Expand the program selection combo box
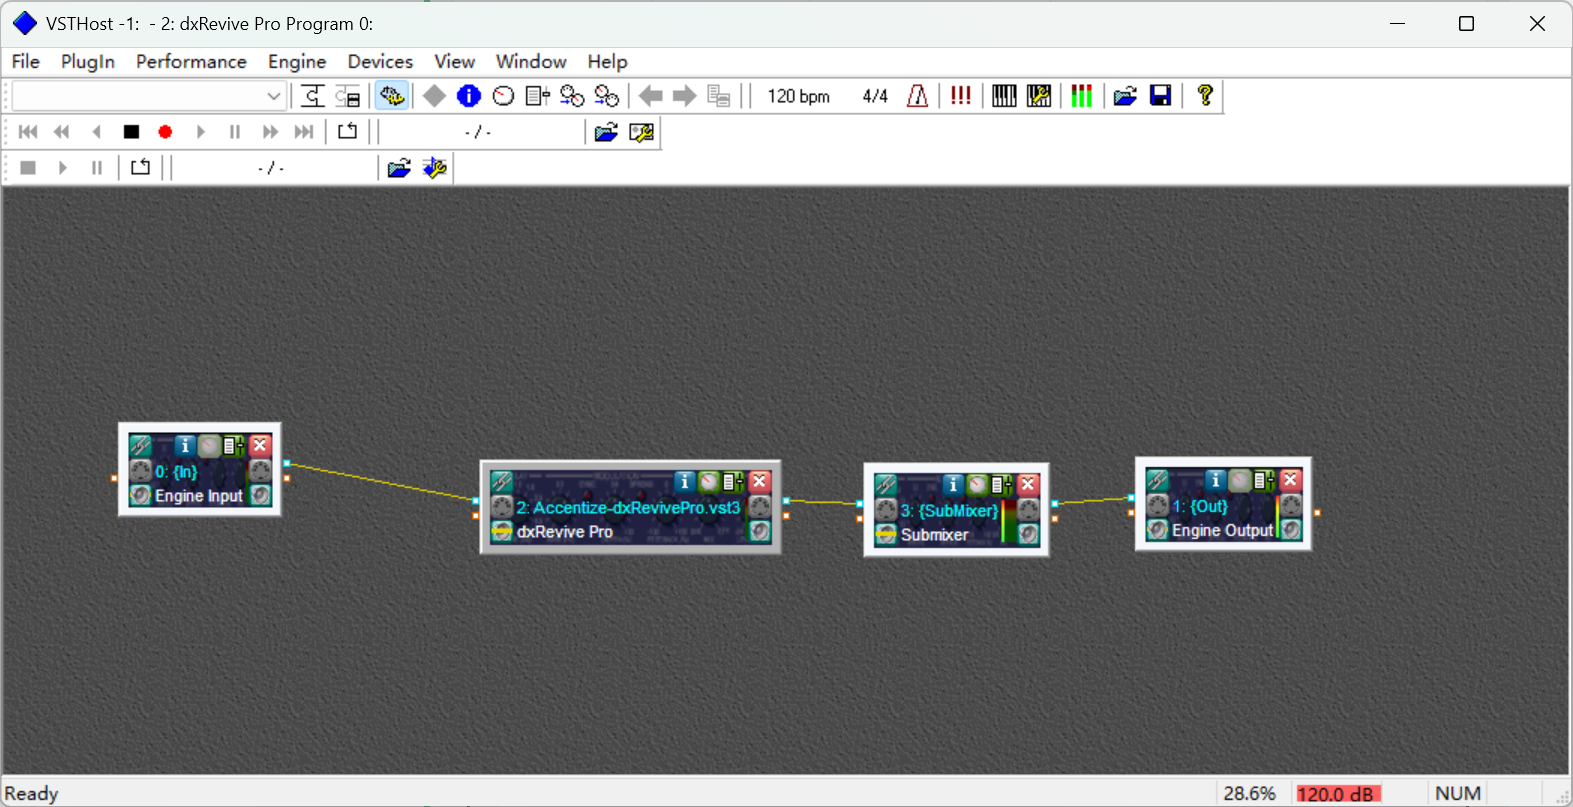 pos(273,96)
